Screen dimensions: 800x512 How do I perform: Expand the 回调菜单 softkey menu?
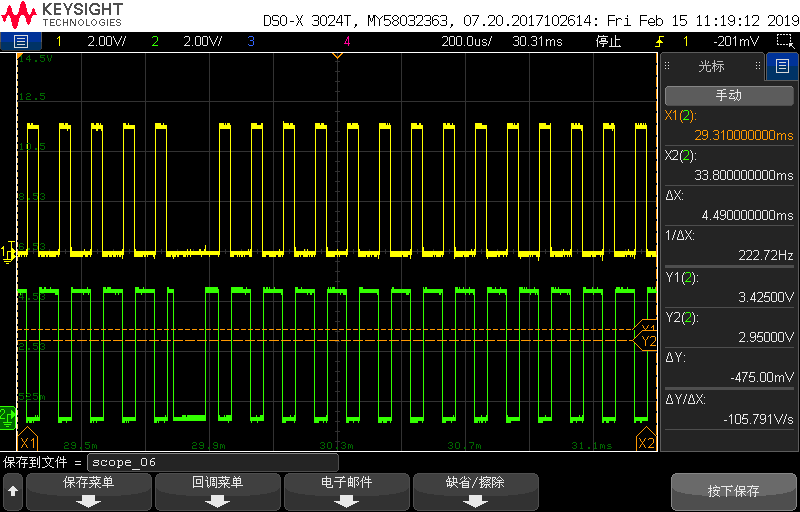[217, 491]
